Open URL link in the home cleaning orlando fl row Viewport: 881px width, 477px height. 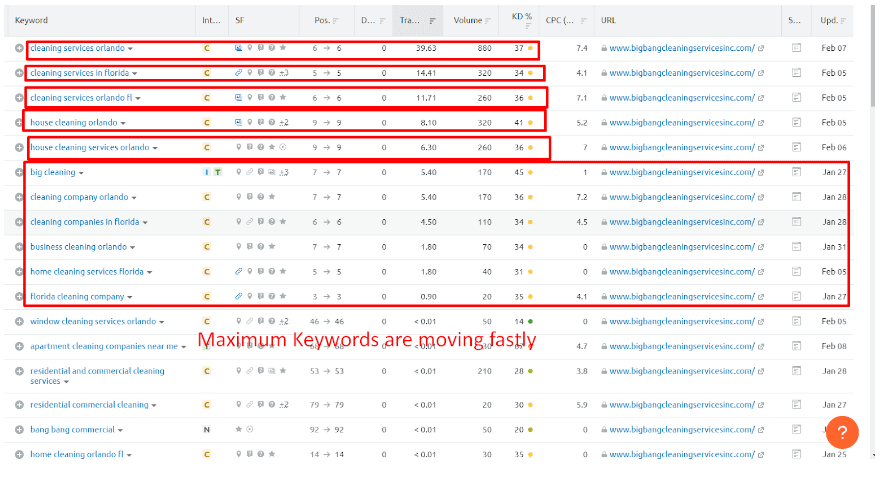click(x=682, y=454)
